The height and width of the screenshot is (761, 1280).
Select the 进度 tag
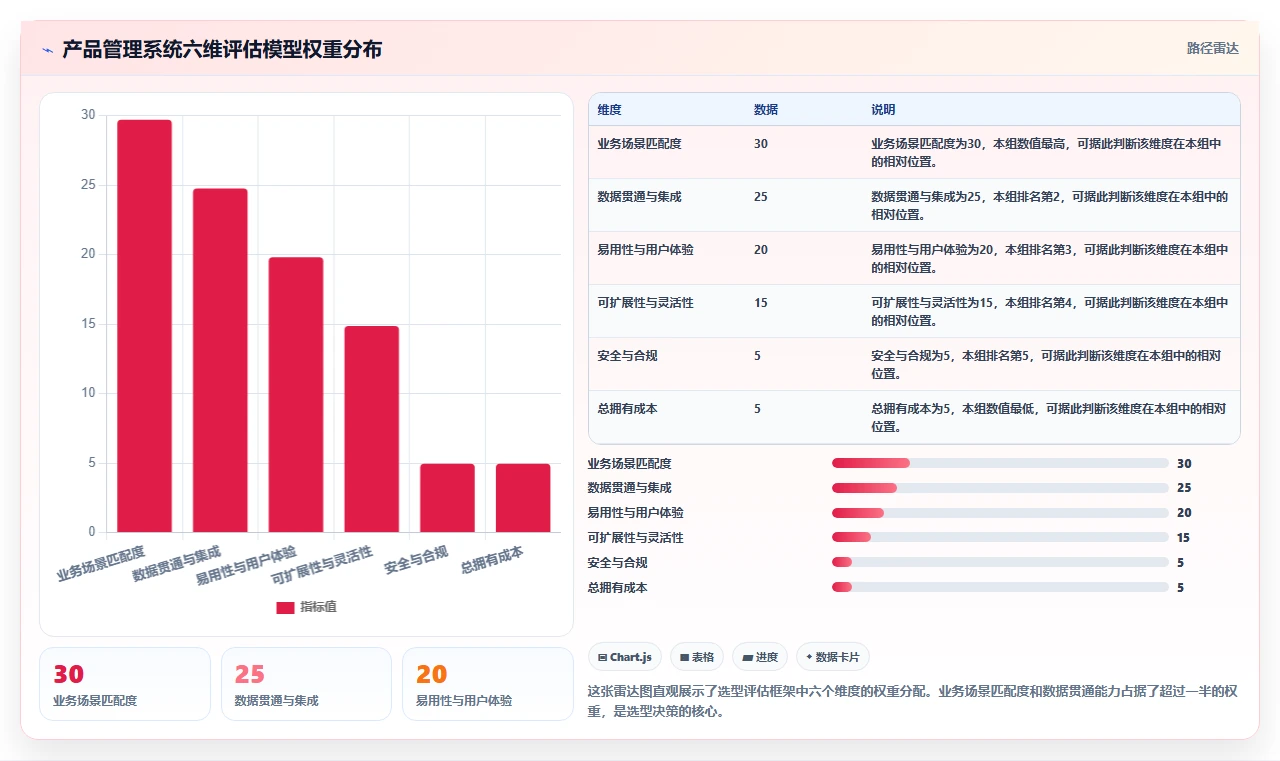[760, 657]
